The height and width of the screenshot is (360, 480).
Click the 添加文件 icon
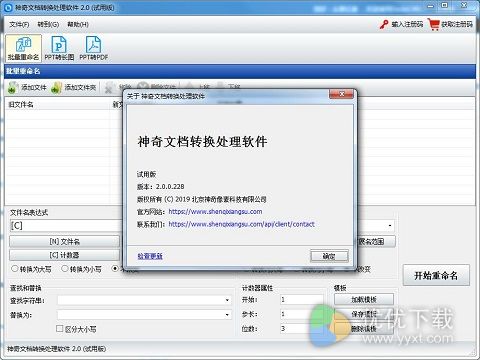point(13,88)
